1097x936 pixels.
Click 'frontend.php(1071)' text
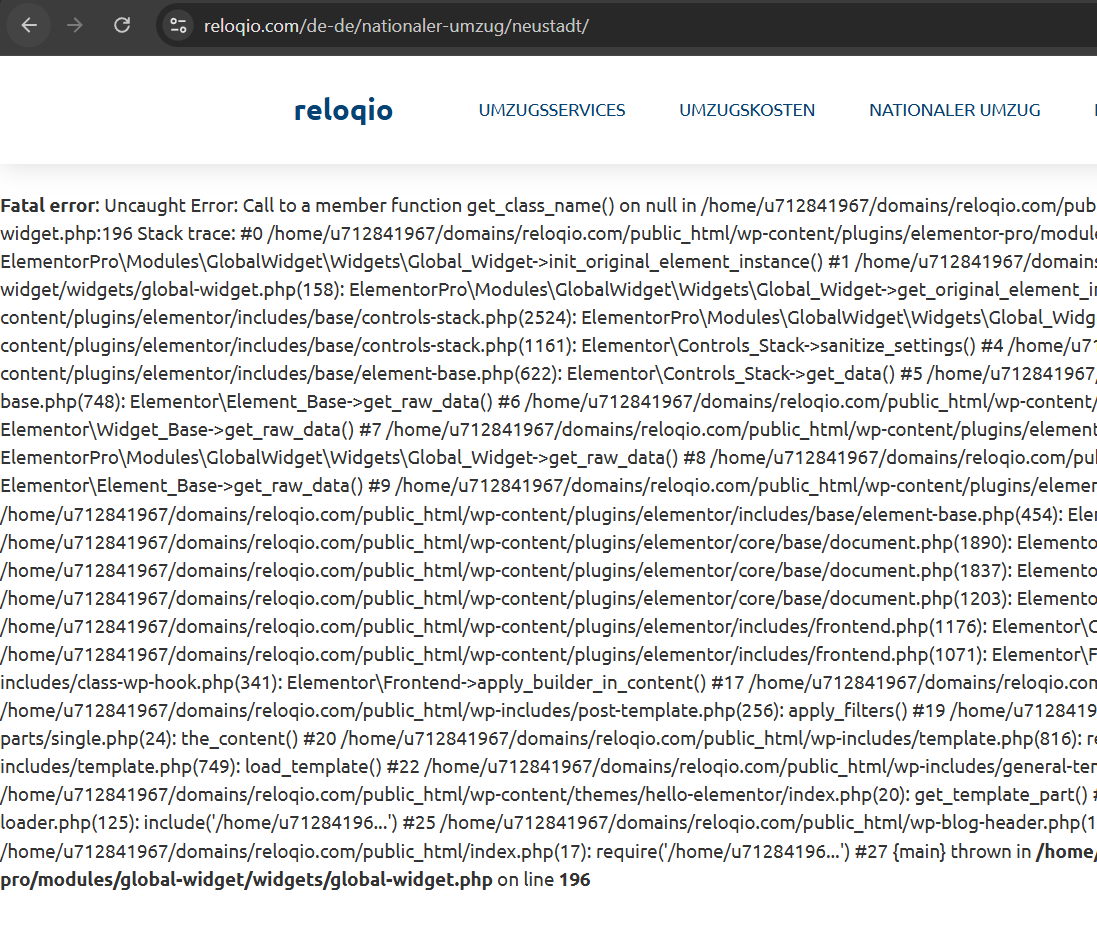(899, 654)
